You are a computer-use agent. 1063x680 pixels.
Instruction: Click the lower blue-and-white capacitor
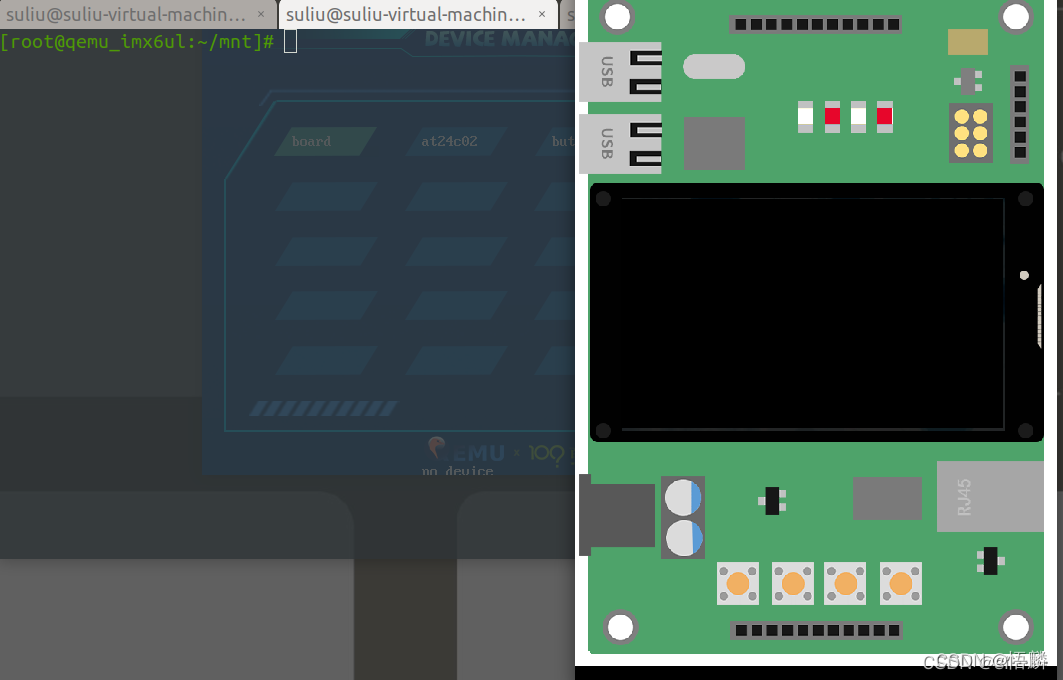683,538
